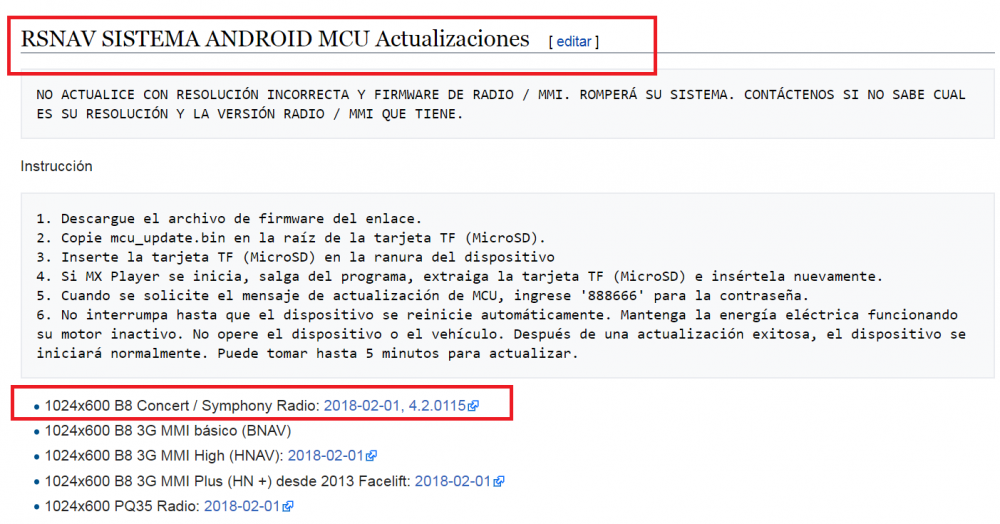Click step '6. No interrumpa hasta que el dispositivo'
The width and height of the screenshot is (1000, 524).
tap(501, 334)
